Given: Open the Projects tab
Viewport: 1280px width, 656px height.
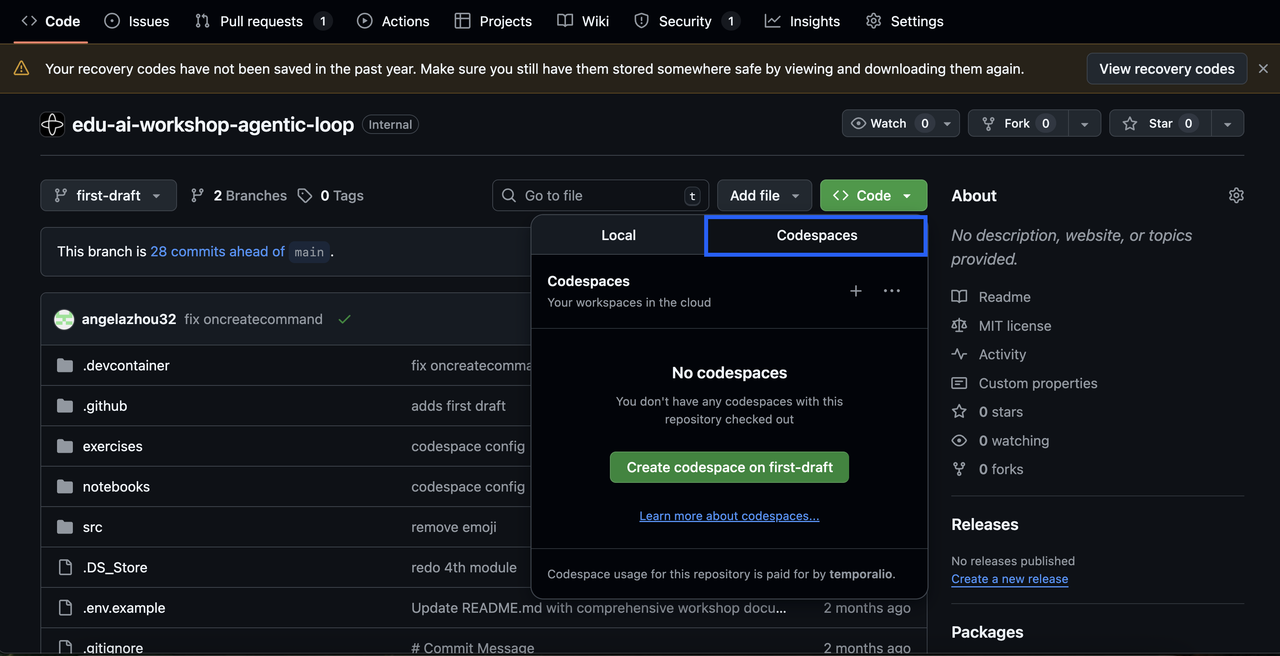Looking at the screenshot, I should click(x=493, y=21).
